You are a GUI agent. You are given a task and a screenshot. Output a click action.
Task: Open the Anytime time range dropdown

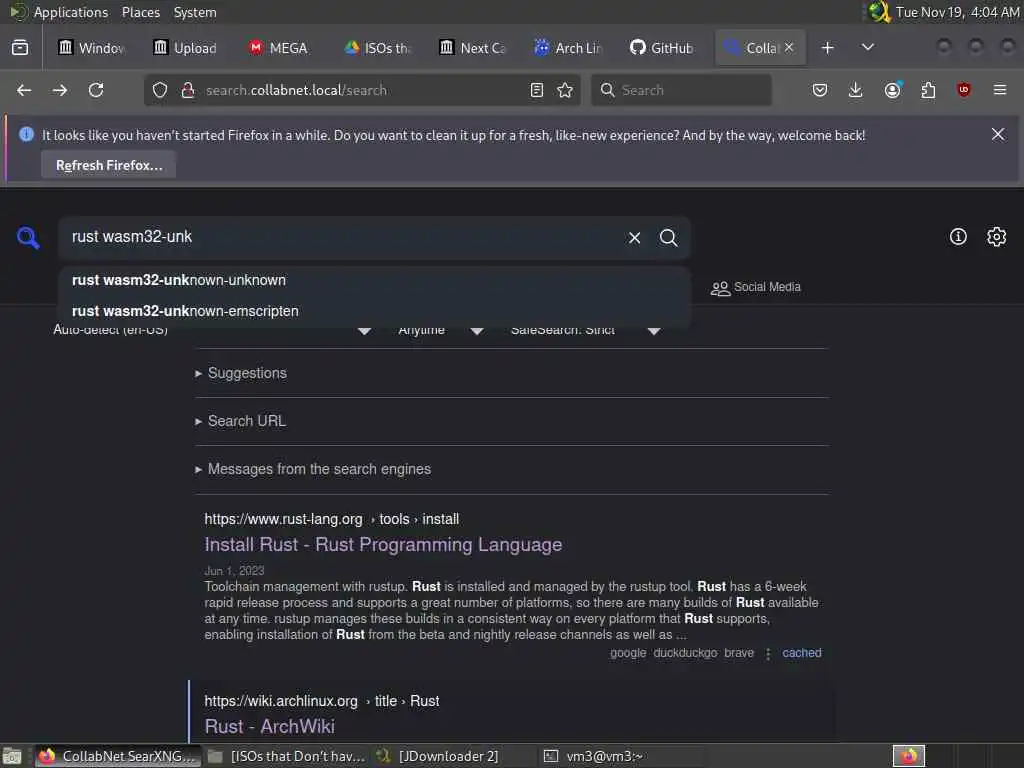(441, 330)
